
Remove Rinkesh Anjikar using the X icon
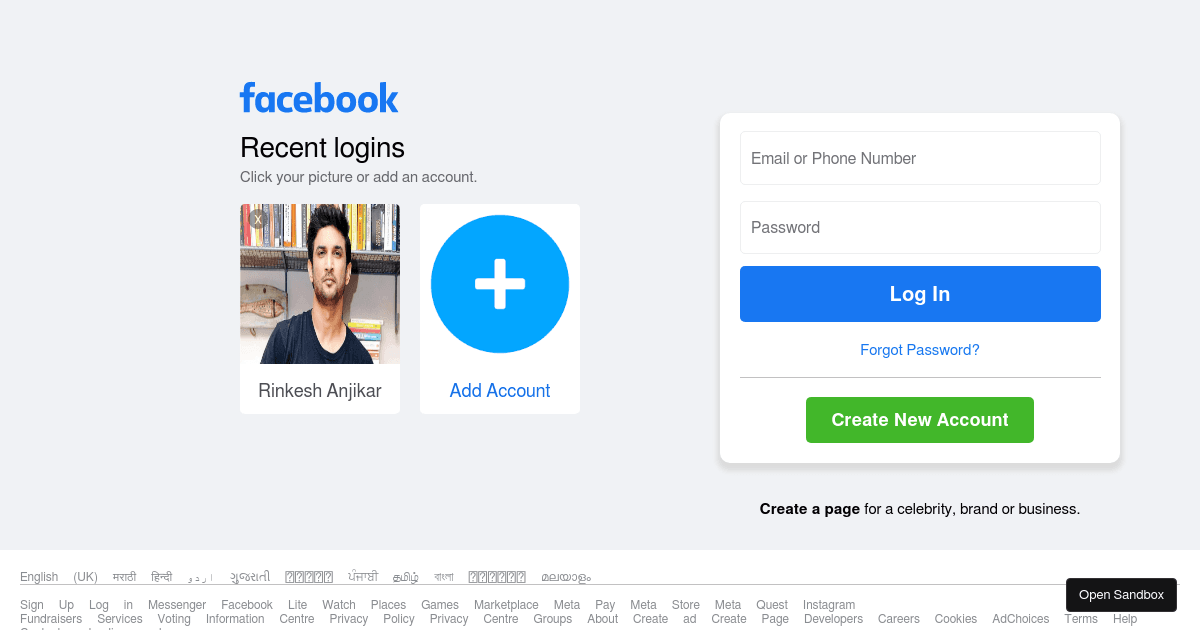(x=257, y=218)
